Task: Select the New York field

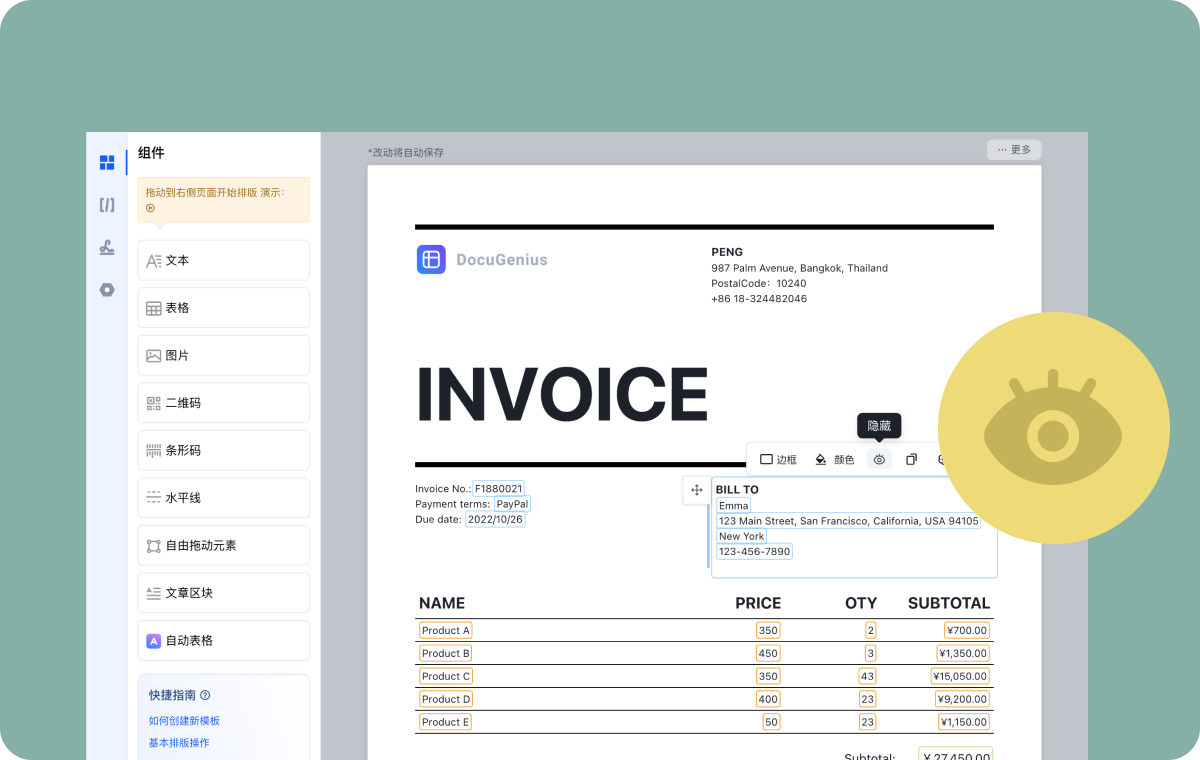Action: tap(742, 536)
